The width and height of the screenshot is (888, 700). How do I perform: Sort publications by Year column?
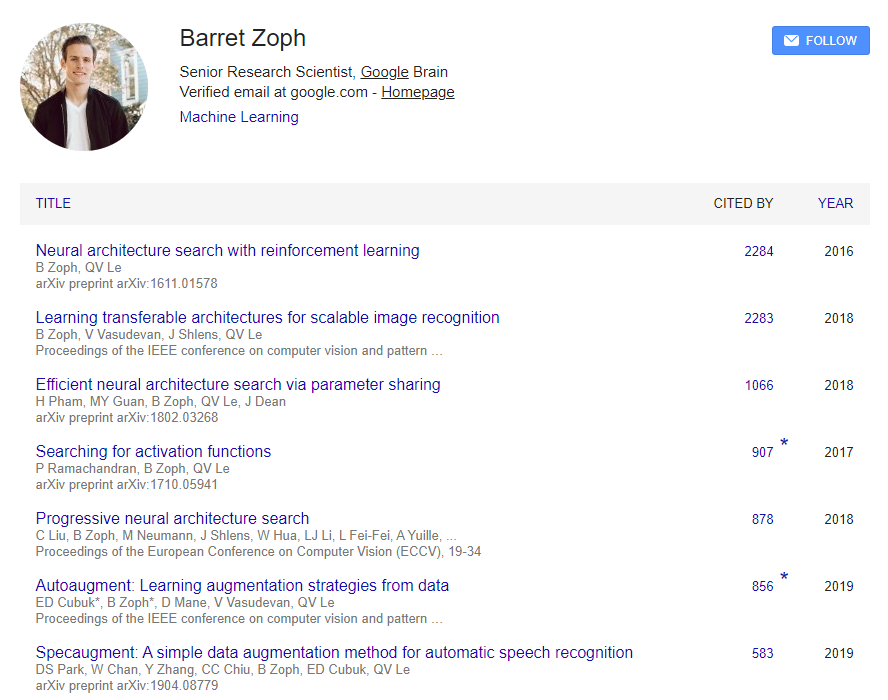835,203
